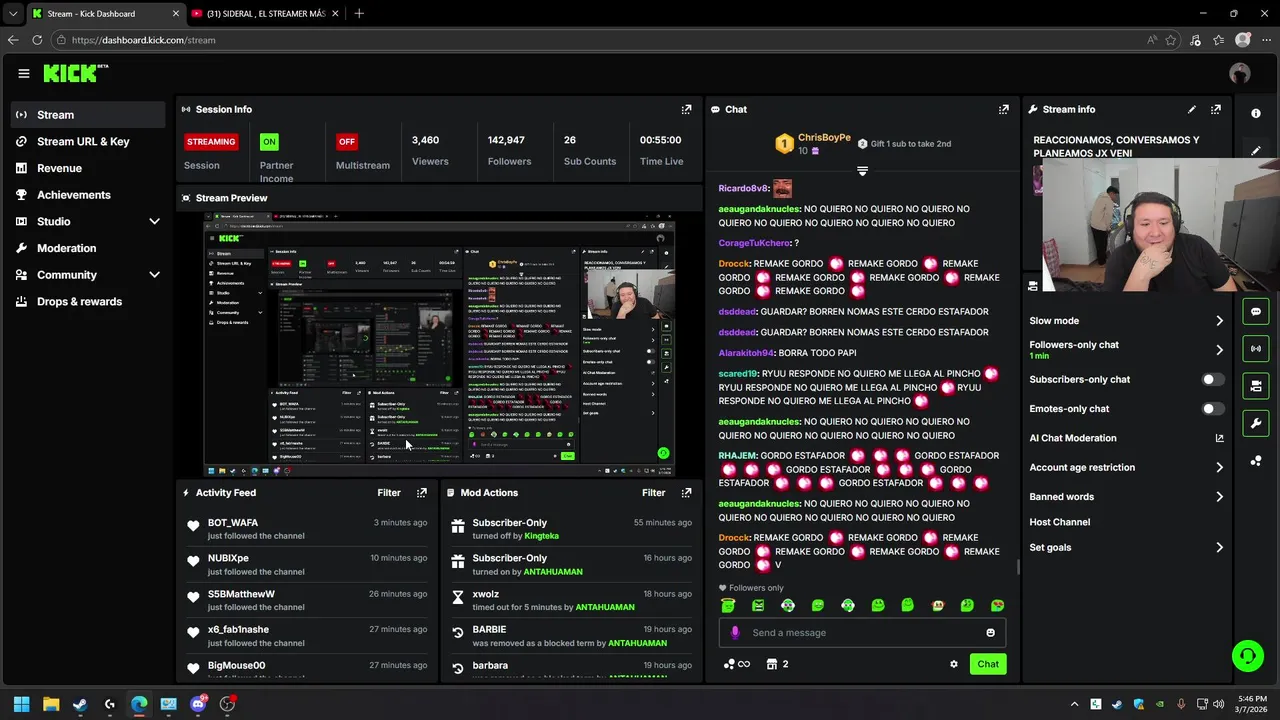1280x720 pixels.
Task: Open Banned words settings
Action: coord(1127,496)
